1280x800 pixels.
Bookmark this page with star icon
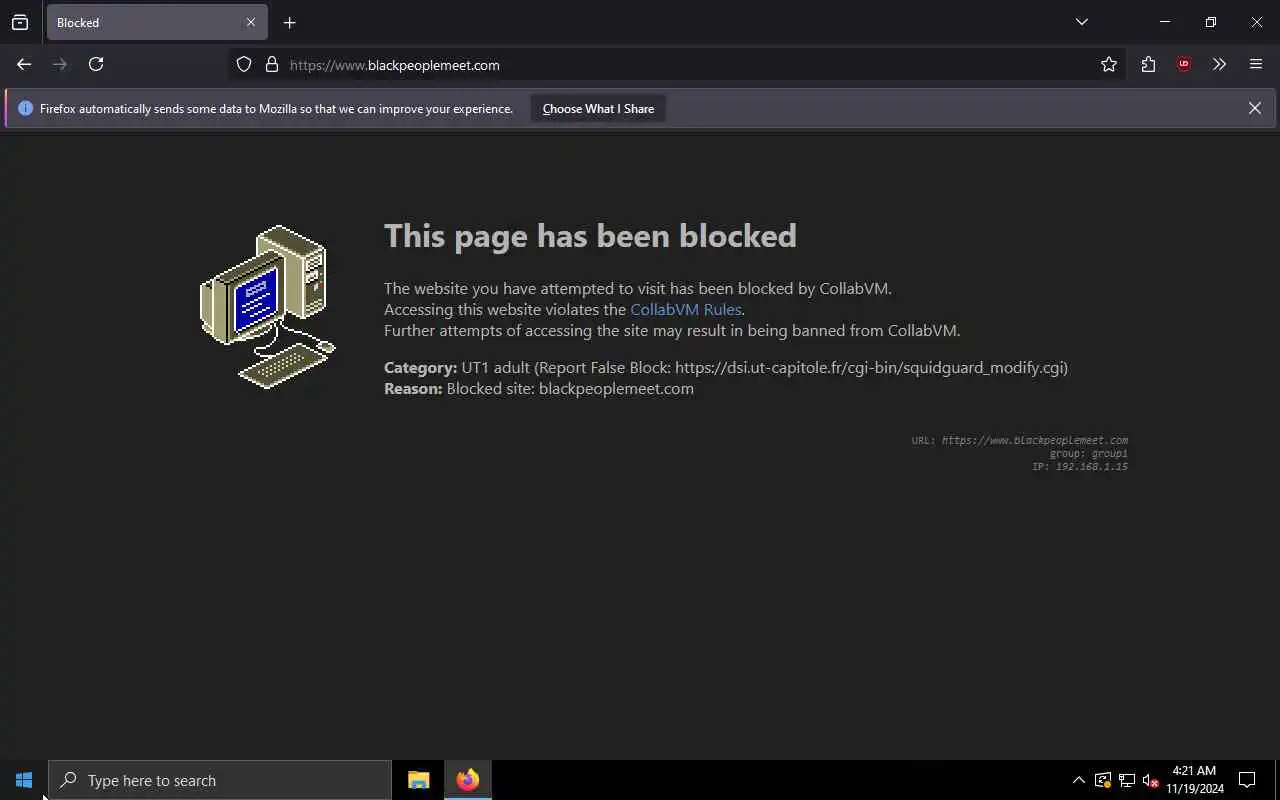tap(1109, 65)
